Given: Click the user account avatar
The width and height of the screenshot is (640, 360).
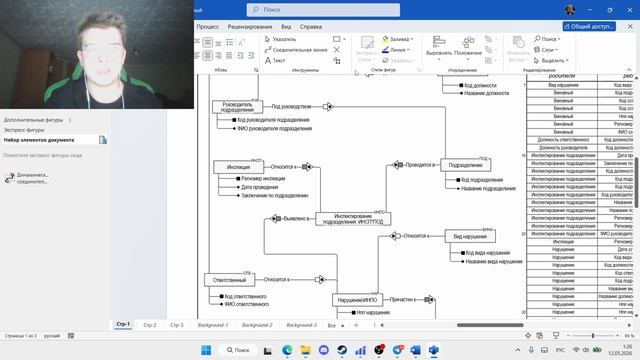Looking at the screenshot, I should click(x=570, y=10).
